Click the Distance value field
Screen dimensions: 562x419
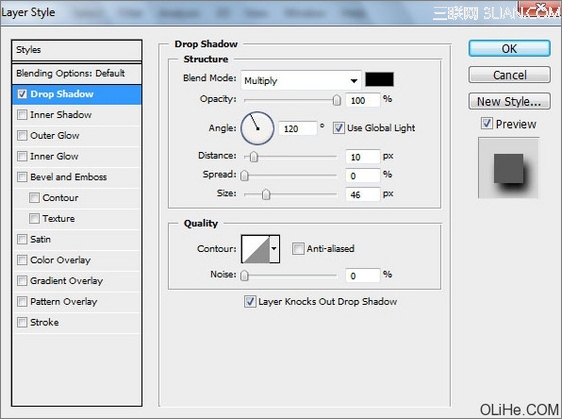(363, 157)
